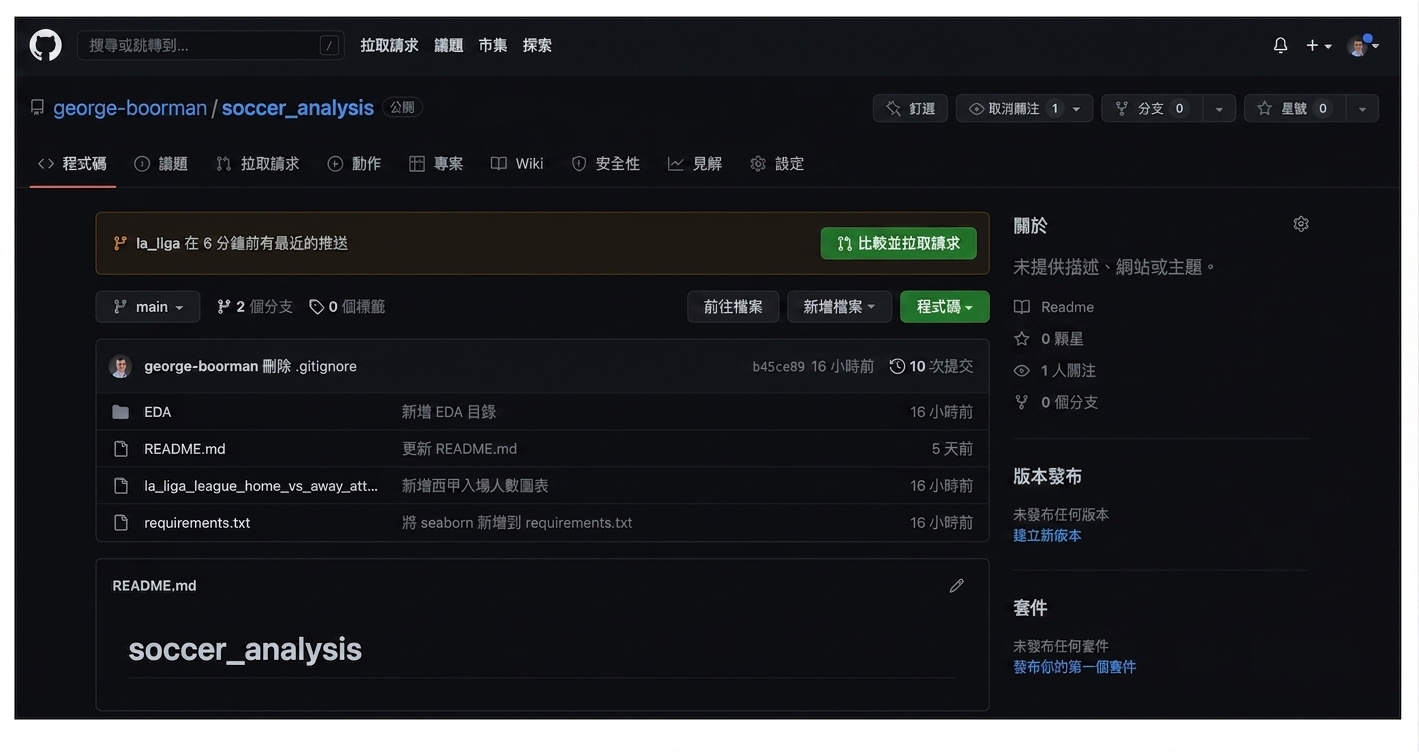The width and height of the screenshot is (1419, 752).
Task: Open the la_liga_league_home_vs_away_att... file
Action: [x=261, y=486]
